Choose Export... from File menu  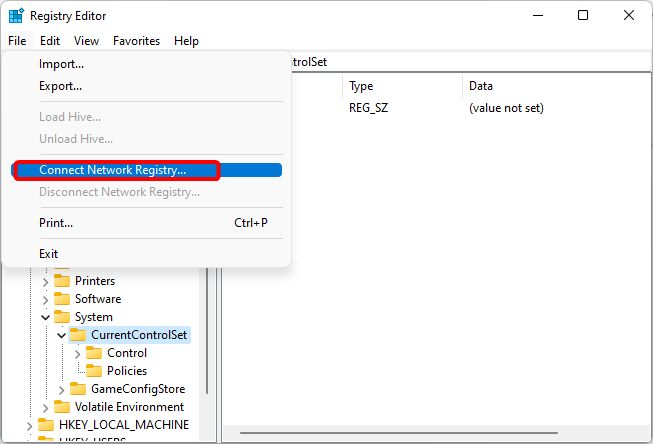pos(147,86)
